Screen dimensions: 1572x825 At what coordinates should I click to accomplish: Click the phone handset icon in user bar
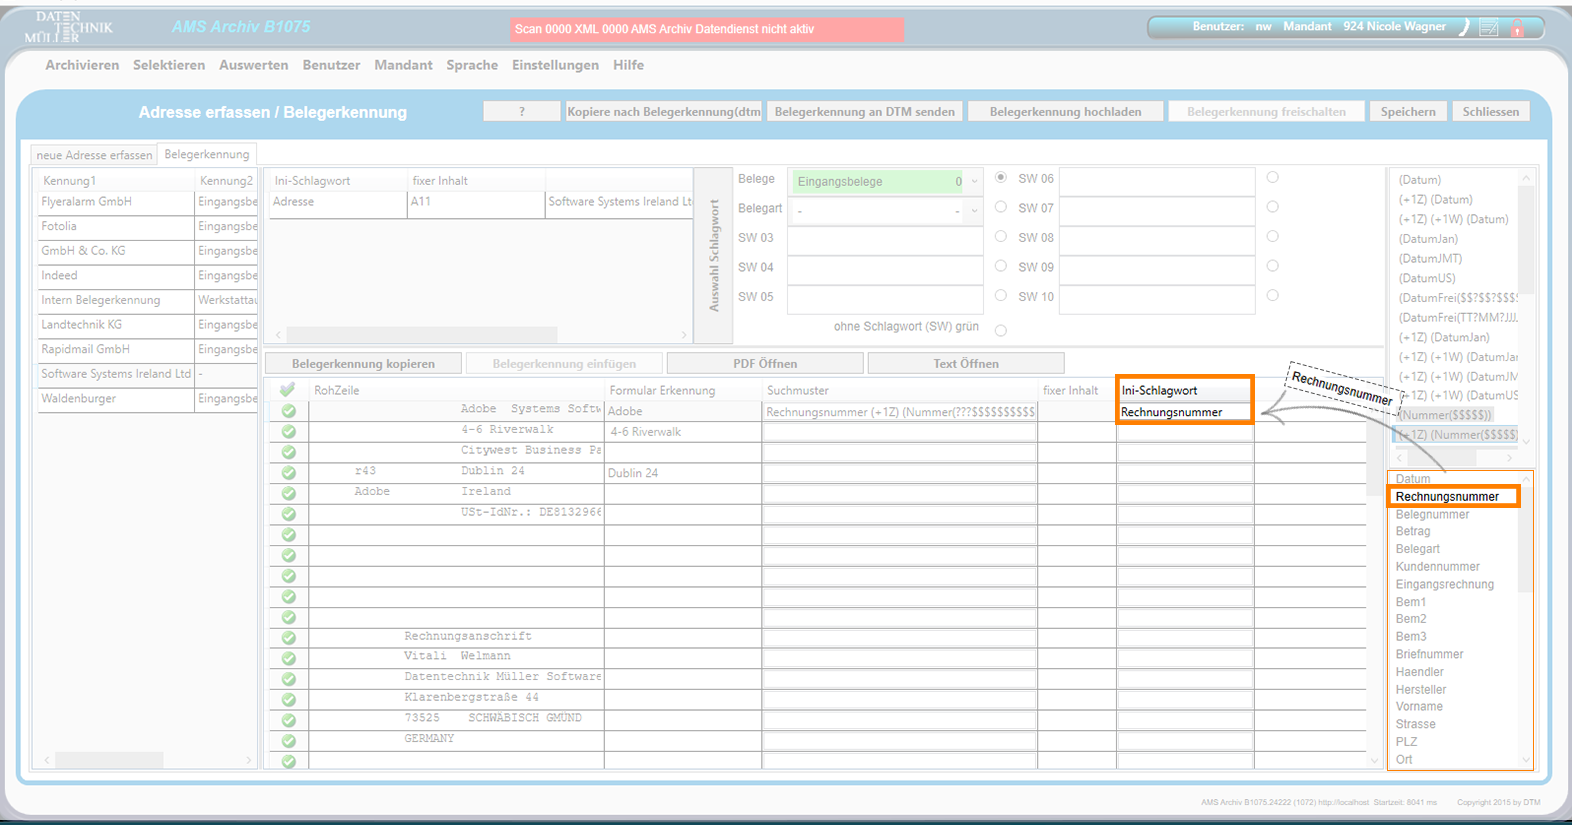point(1464,28)
